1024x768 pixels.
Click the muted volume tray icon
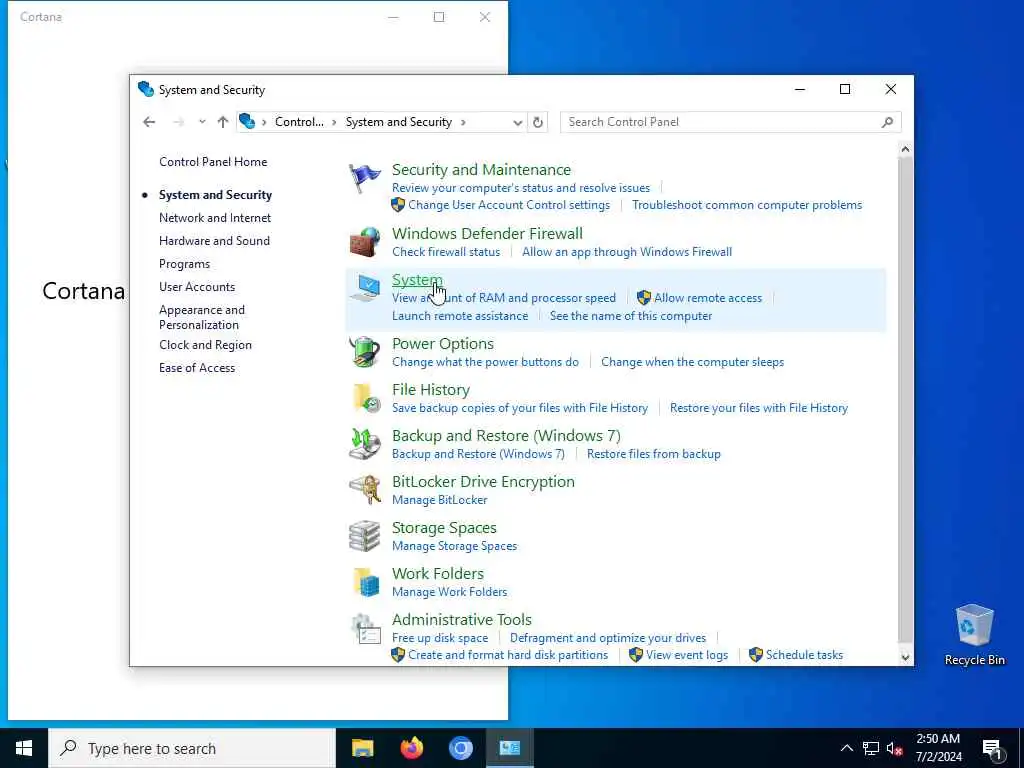coord(895,748)
